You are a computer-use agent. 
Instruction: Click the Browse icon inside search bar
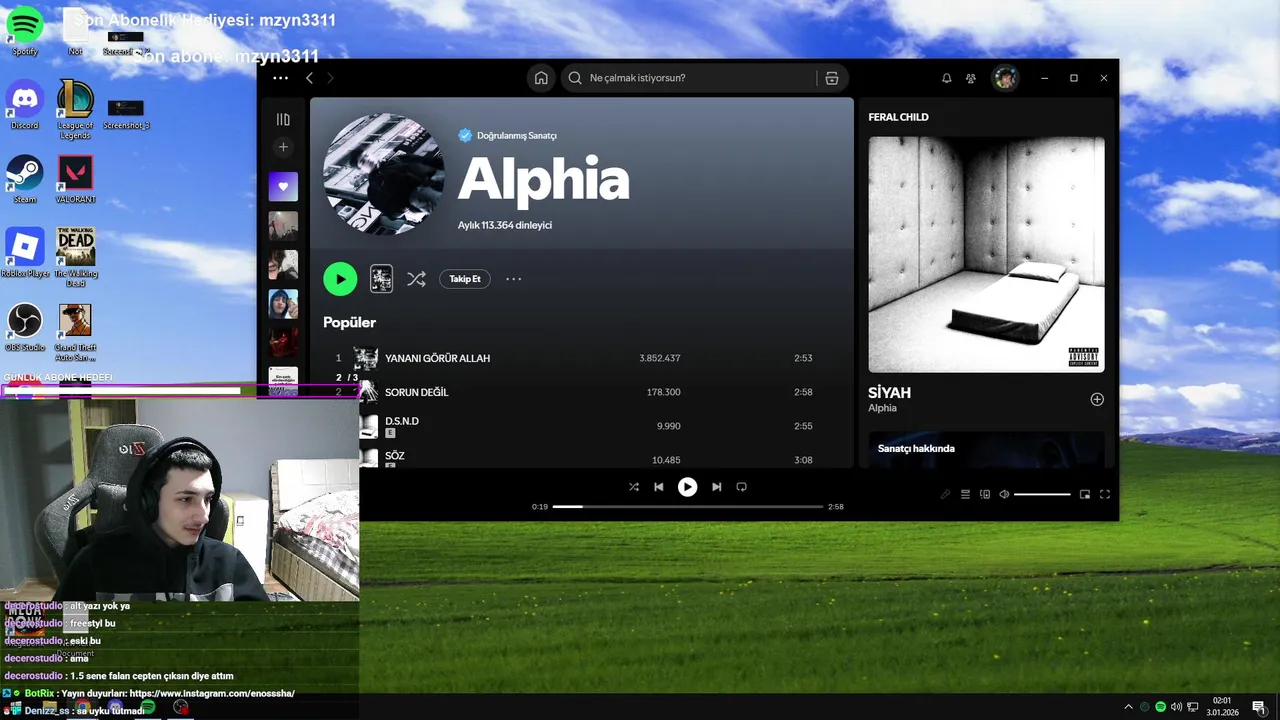831,78
